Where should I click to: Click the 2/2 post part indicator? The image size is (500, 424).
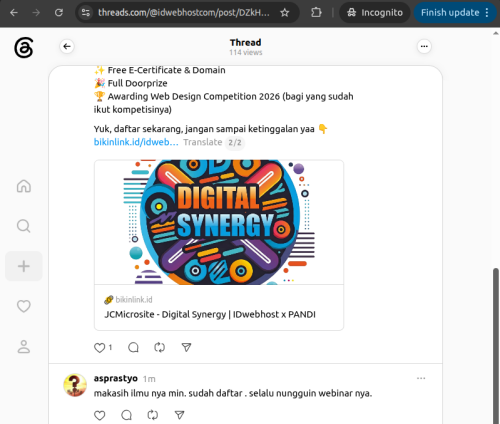pos(235,143)
